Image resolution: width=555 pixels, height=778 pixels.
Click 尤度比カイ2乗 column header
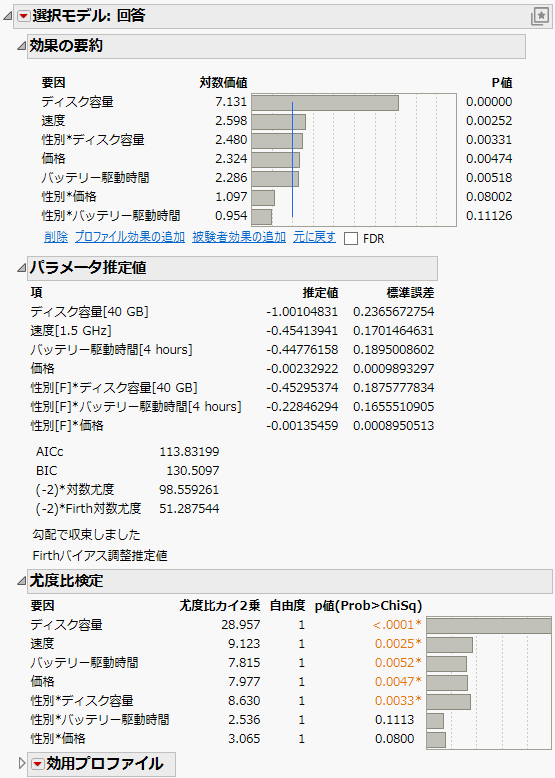tap(219, 606)
